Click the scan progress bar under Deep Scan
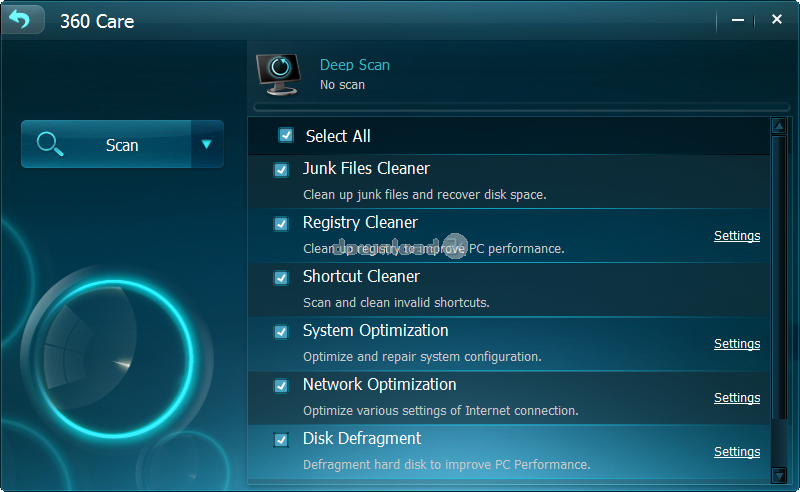The width and height of the screenshot is (800, 492). coord(521,107)
